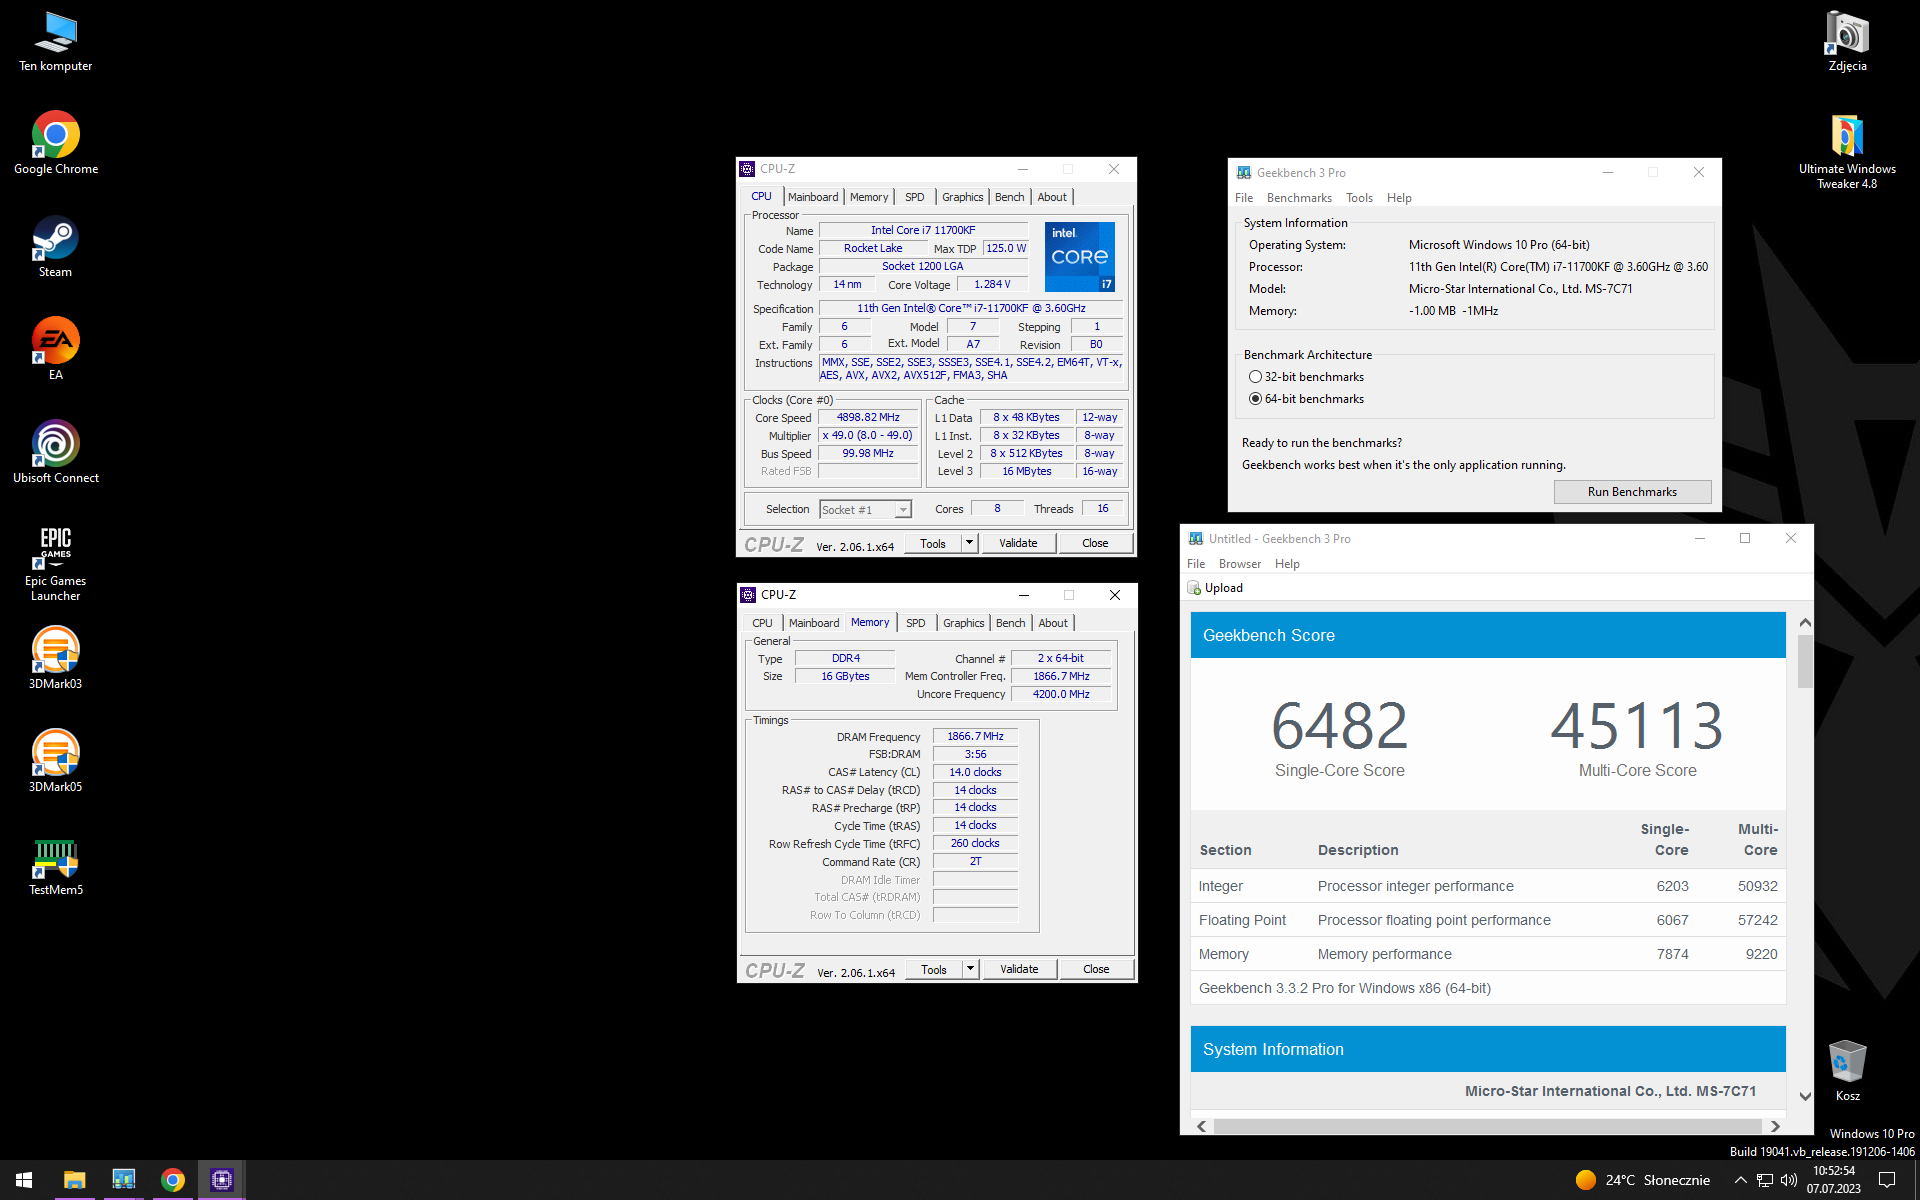
Task: Switch to Memory tab in top CPU-Z window
Action: pos(869,197)
